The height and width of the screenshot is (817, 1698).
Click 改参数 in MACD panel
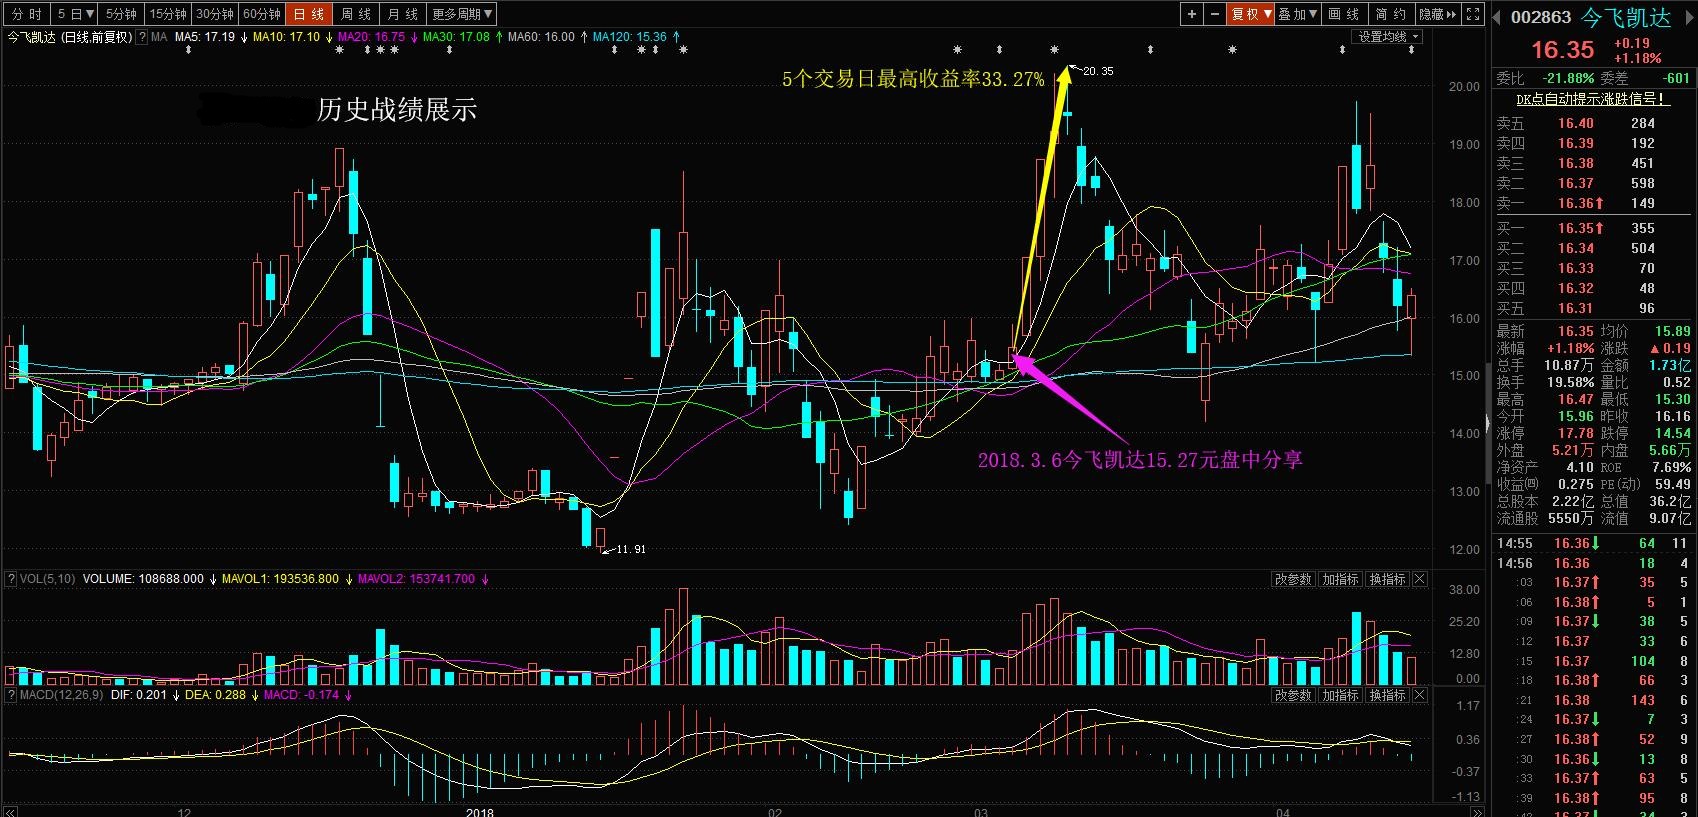point(1293,695)
